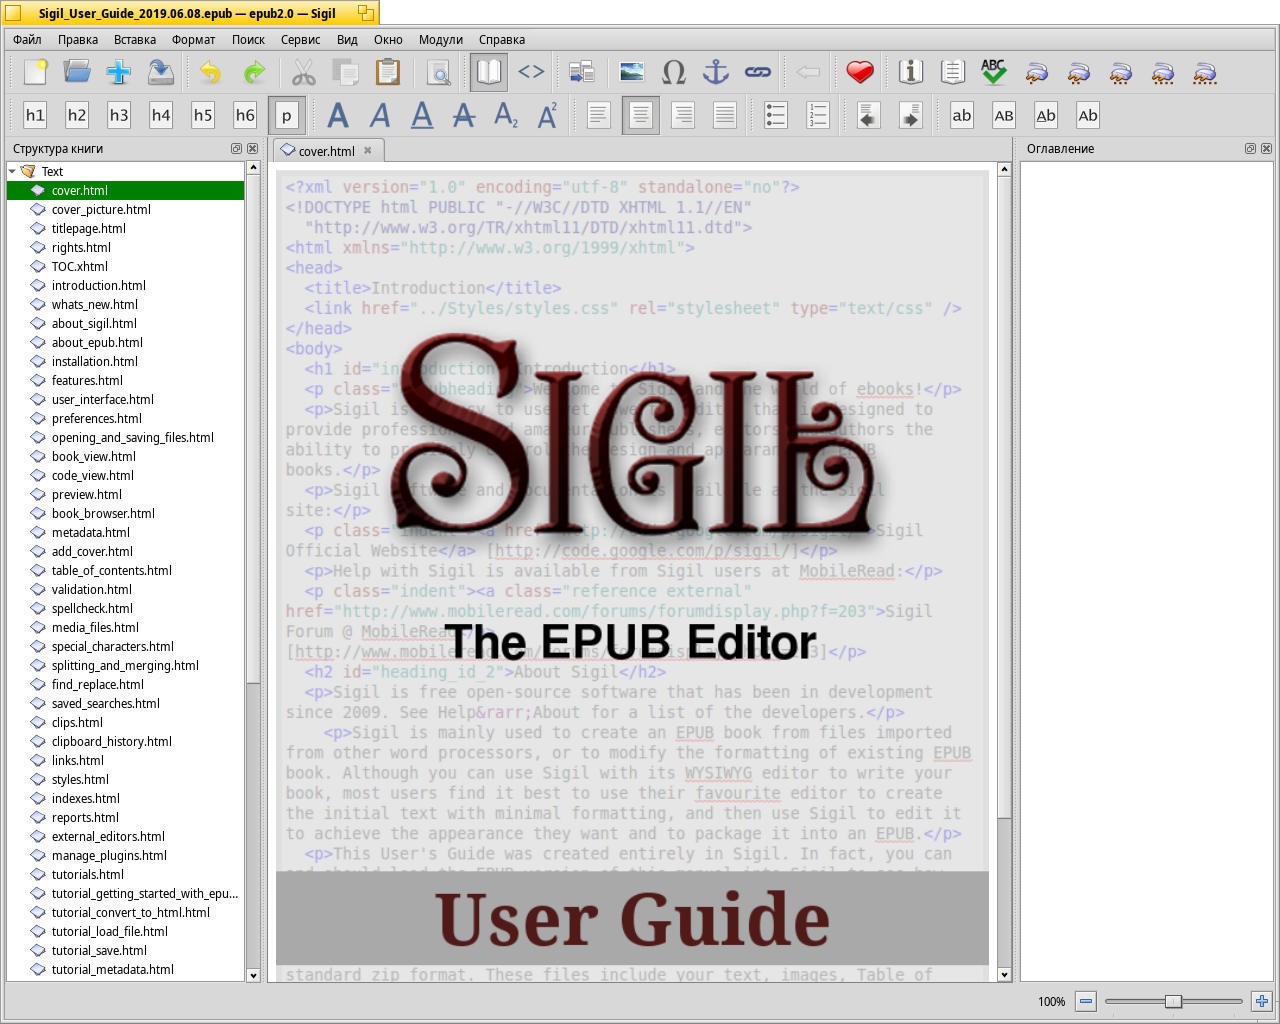Toggle the h6 heading style
The height and width of the screenshot is (1024, 1280).
tap(245, 115)
